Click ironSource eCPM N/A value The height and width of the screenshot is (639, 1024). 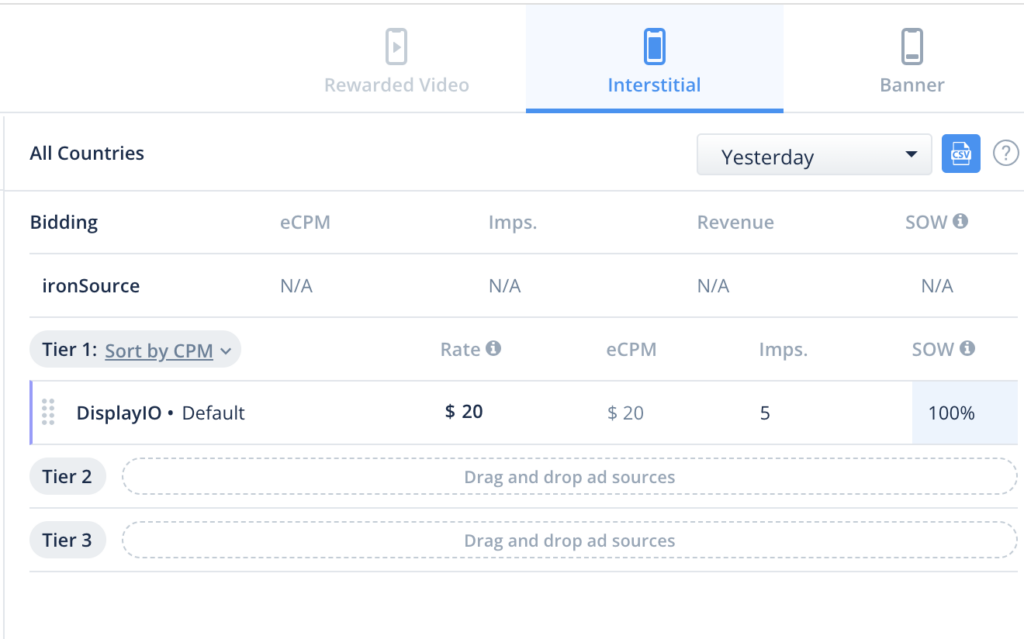(296, 286)
